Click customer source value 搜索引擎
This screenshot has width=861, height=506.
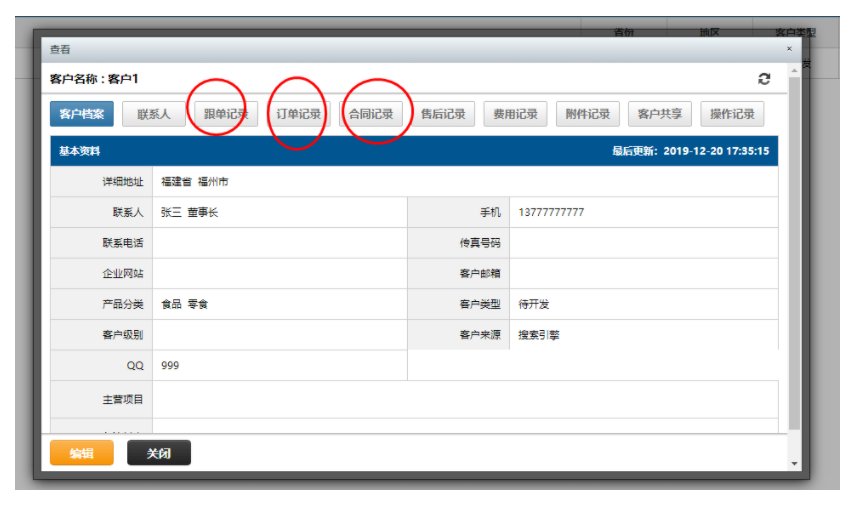[x=539, y=335]
